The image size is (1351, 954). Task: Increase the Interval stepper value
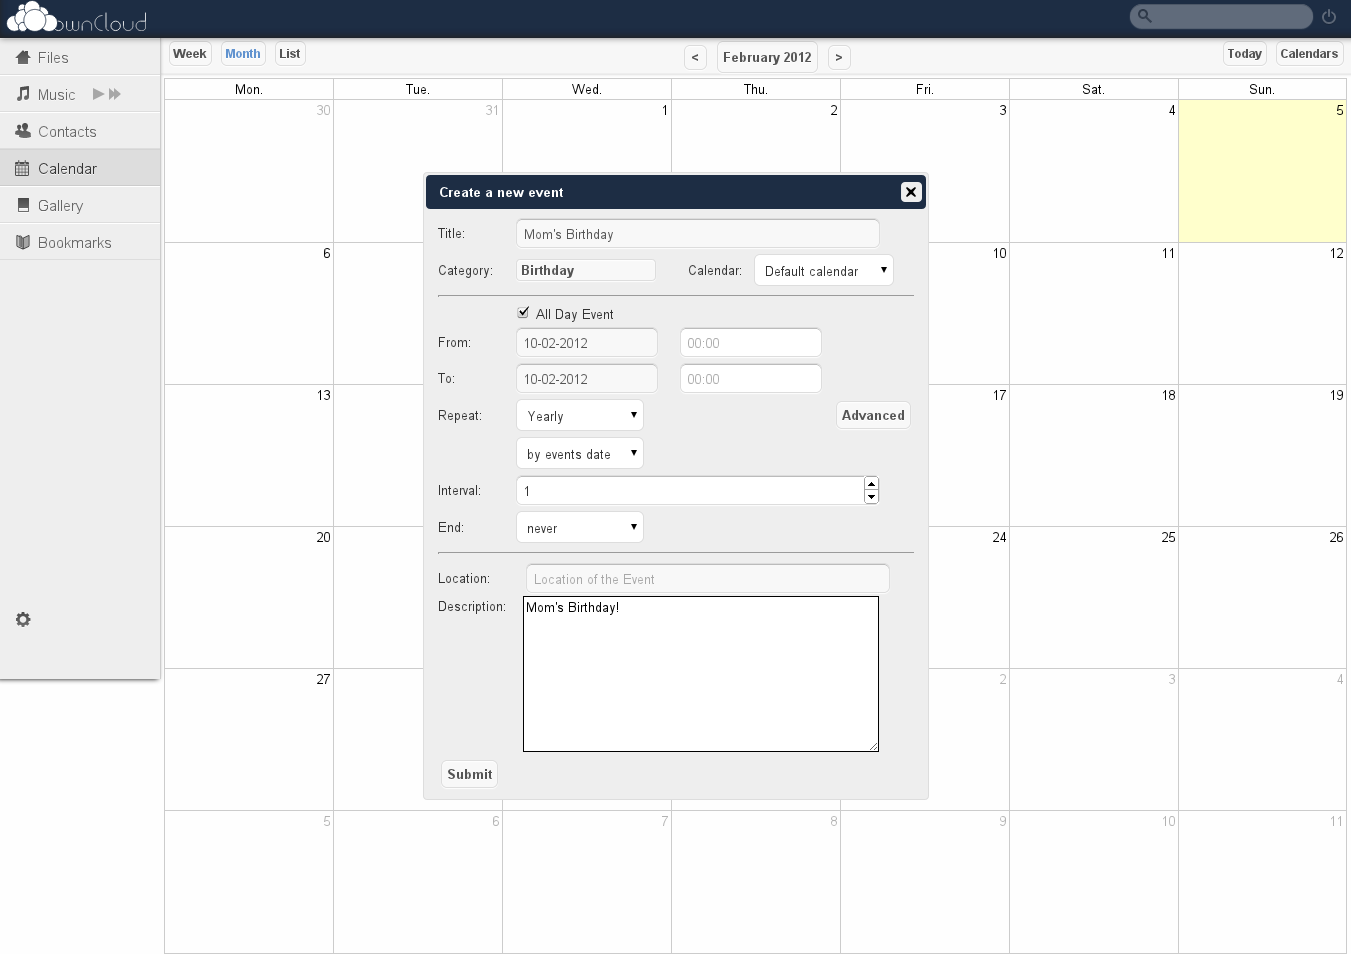(871, 484)
